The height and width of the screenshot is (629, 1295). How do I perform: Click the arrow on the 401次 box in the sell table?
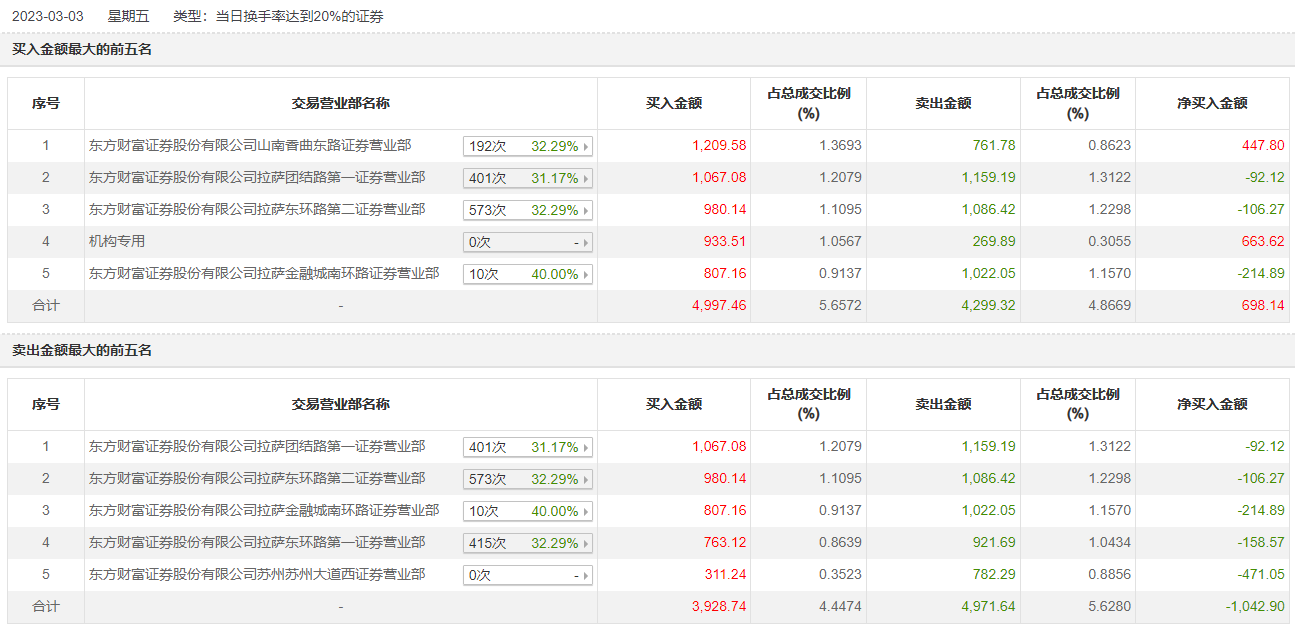[x=586, y=447]
